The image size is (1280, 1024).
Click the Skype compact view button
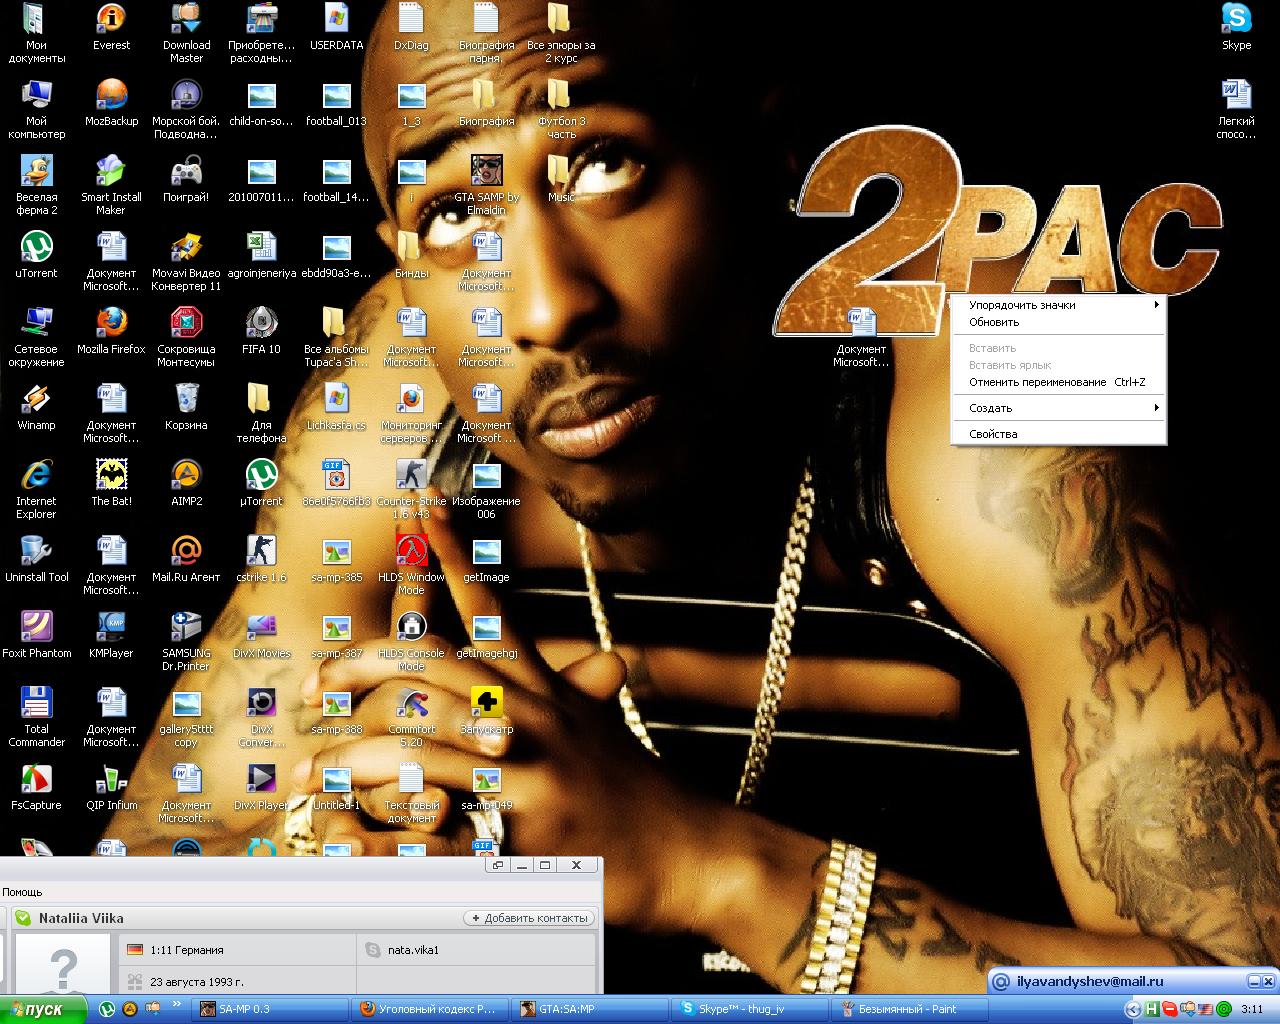tap(497, 865)
